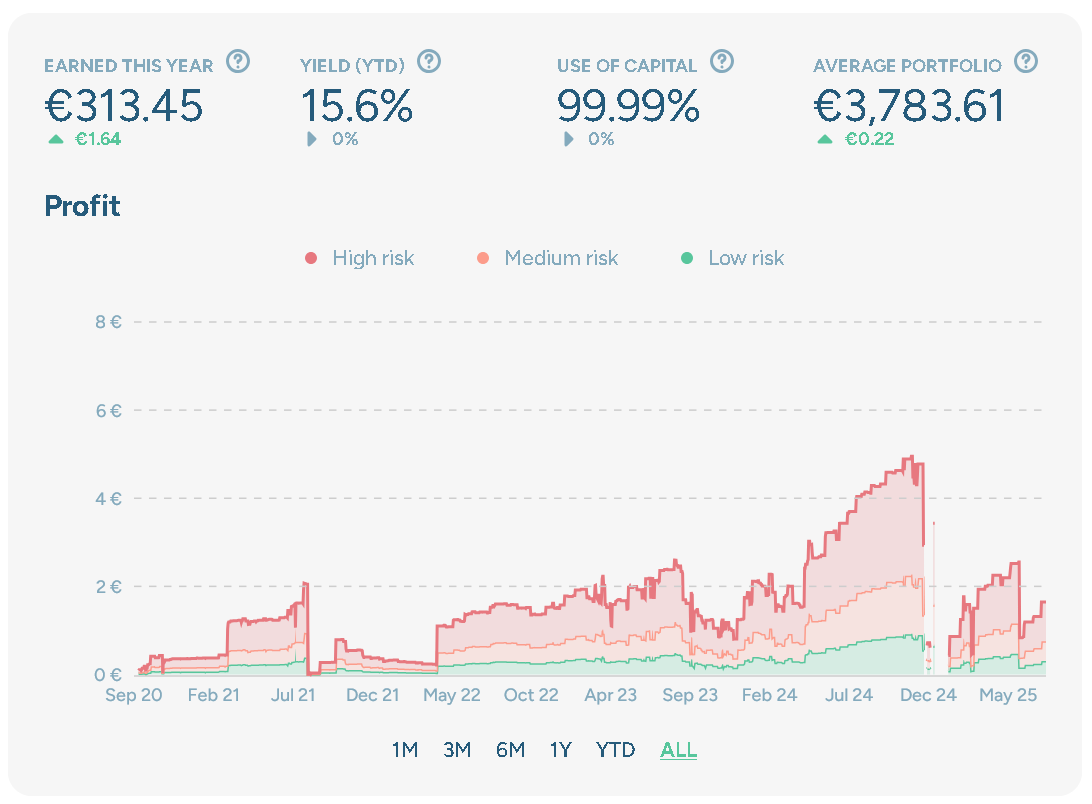Open the Use of Capital help icon

tap(722, 62)
